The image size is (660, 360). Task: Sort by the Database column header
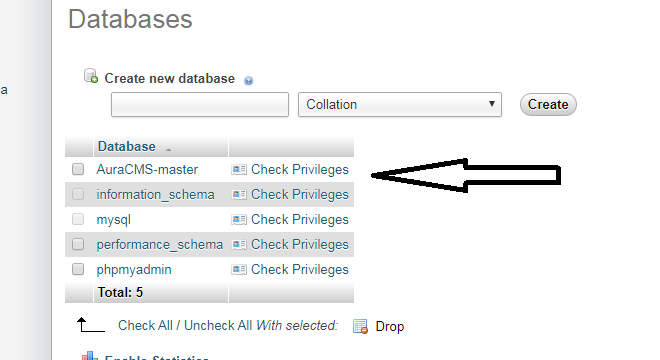(127, 147)
